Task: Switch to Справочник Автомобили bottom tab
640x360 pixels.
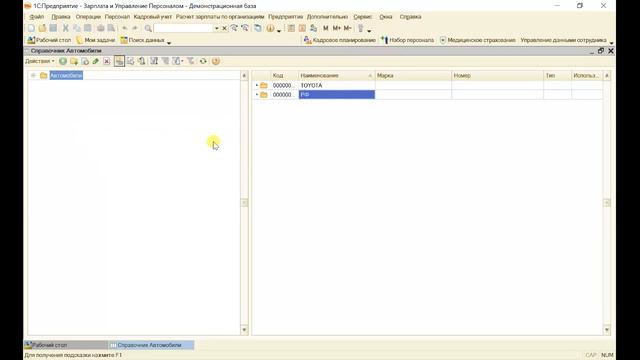Action: (151, 345)
